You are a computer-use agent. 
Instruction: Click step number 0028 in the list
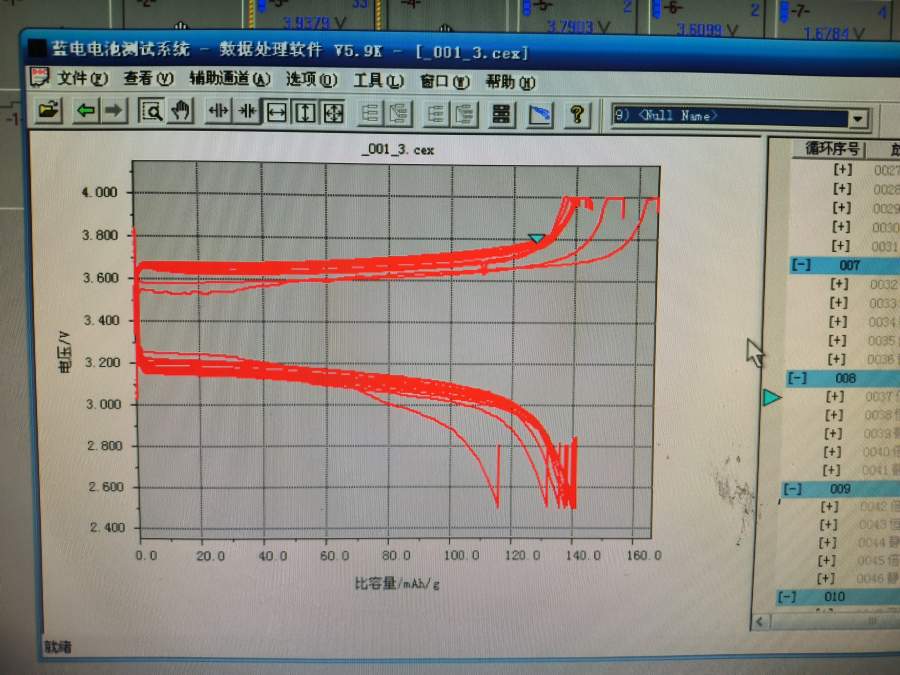click(x=886, y=189)
